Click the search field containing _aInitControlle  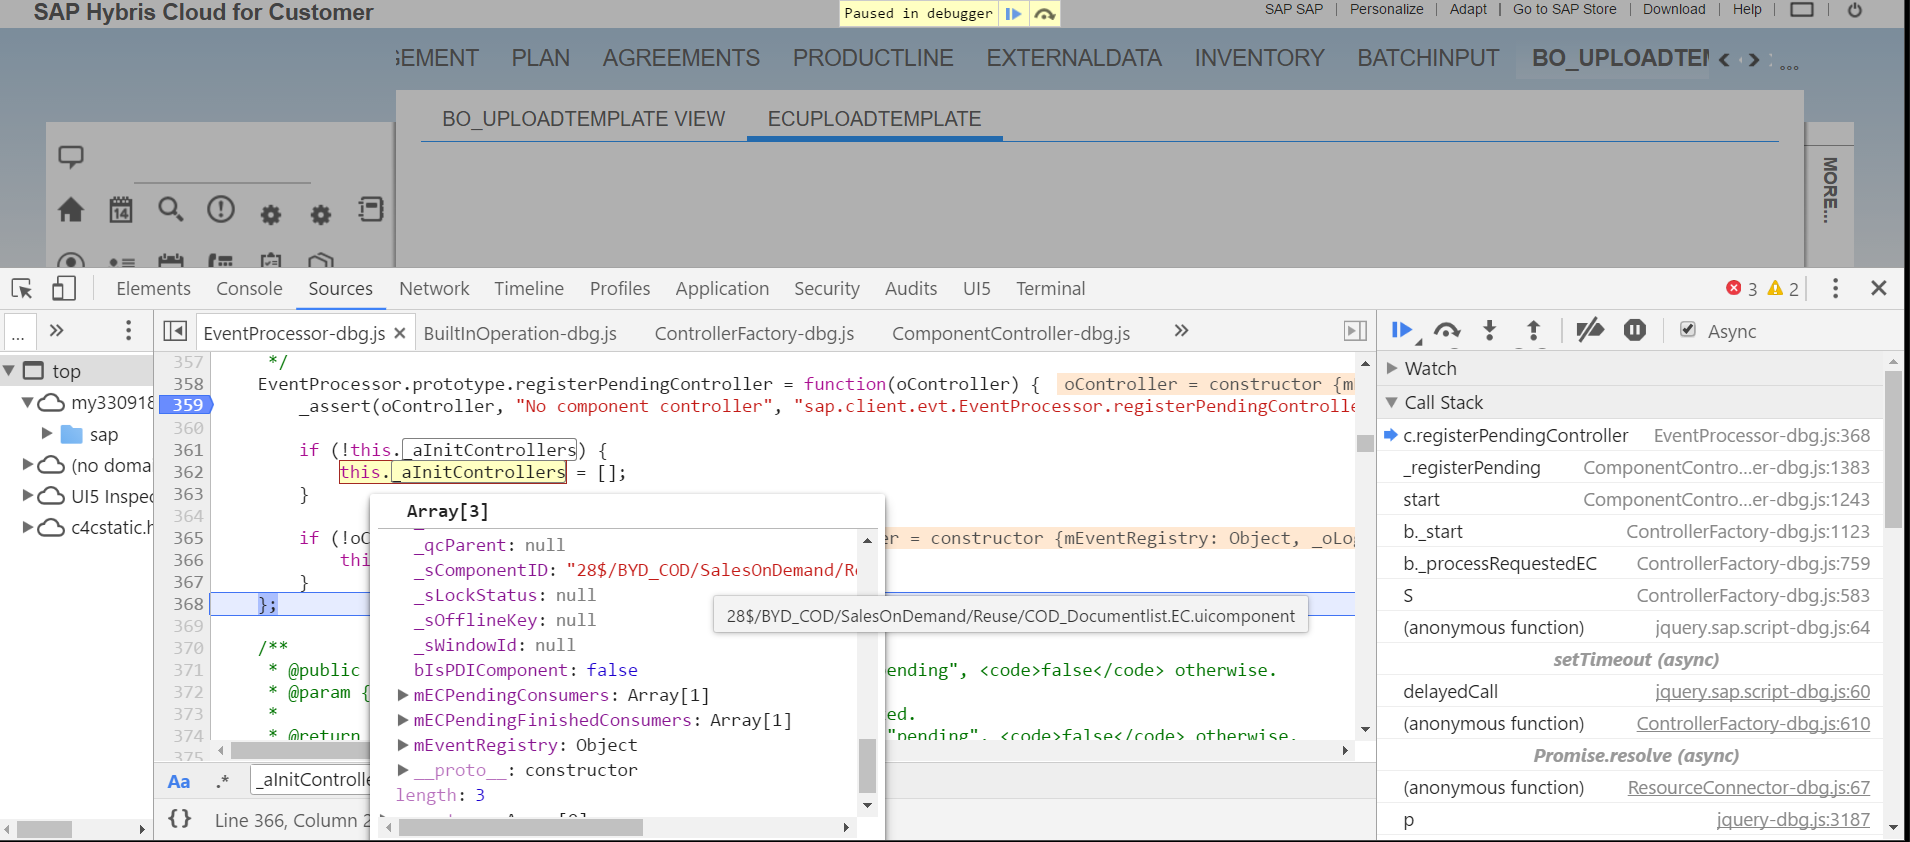tap(313, 780)
